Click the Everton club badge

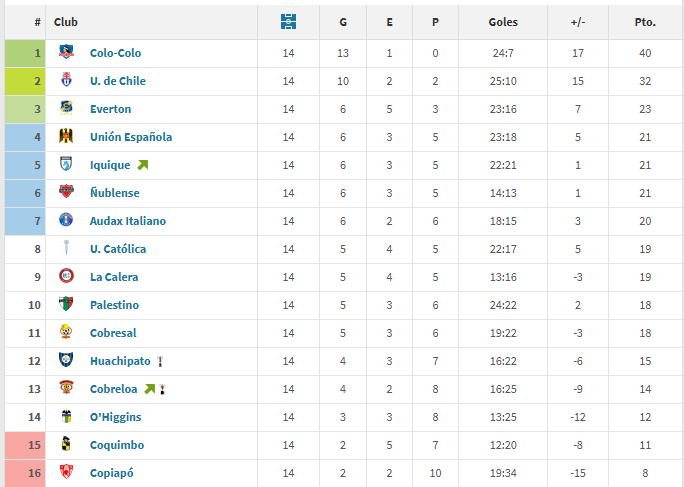coord(66,108)
